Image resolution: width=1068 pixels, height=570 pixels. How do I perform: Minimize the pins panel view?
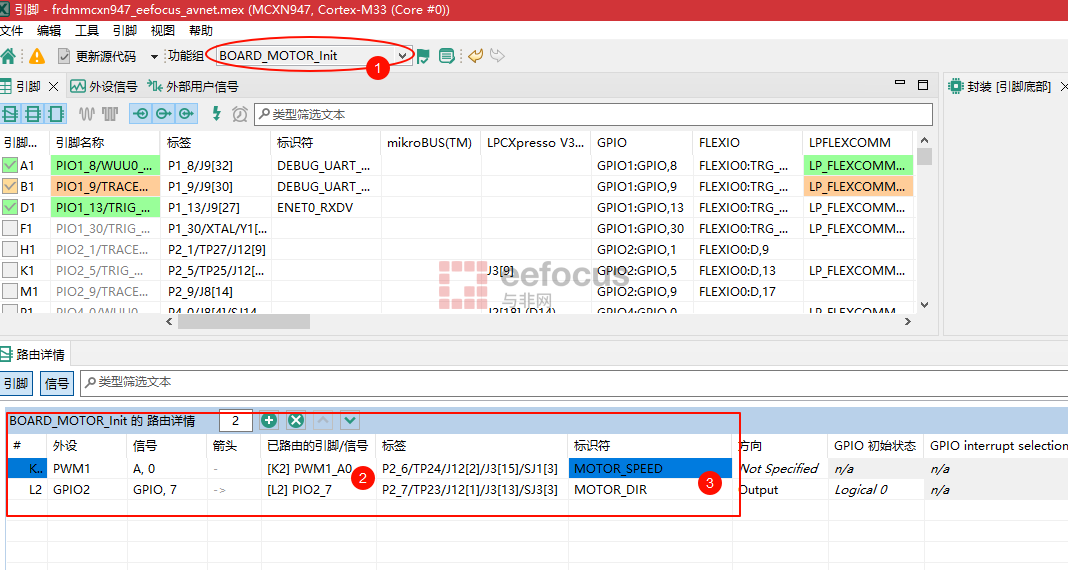900,83
